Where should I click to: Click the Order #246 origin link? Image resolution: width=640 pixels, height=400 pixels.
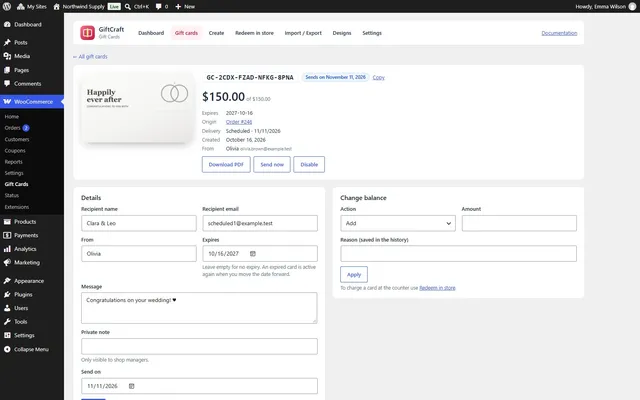coord(239,122)
